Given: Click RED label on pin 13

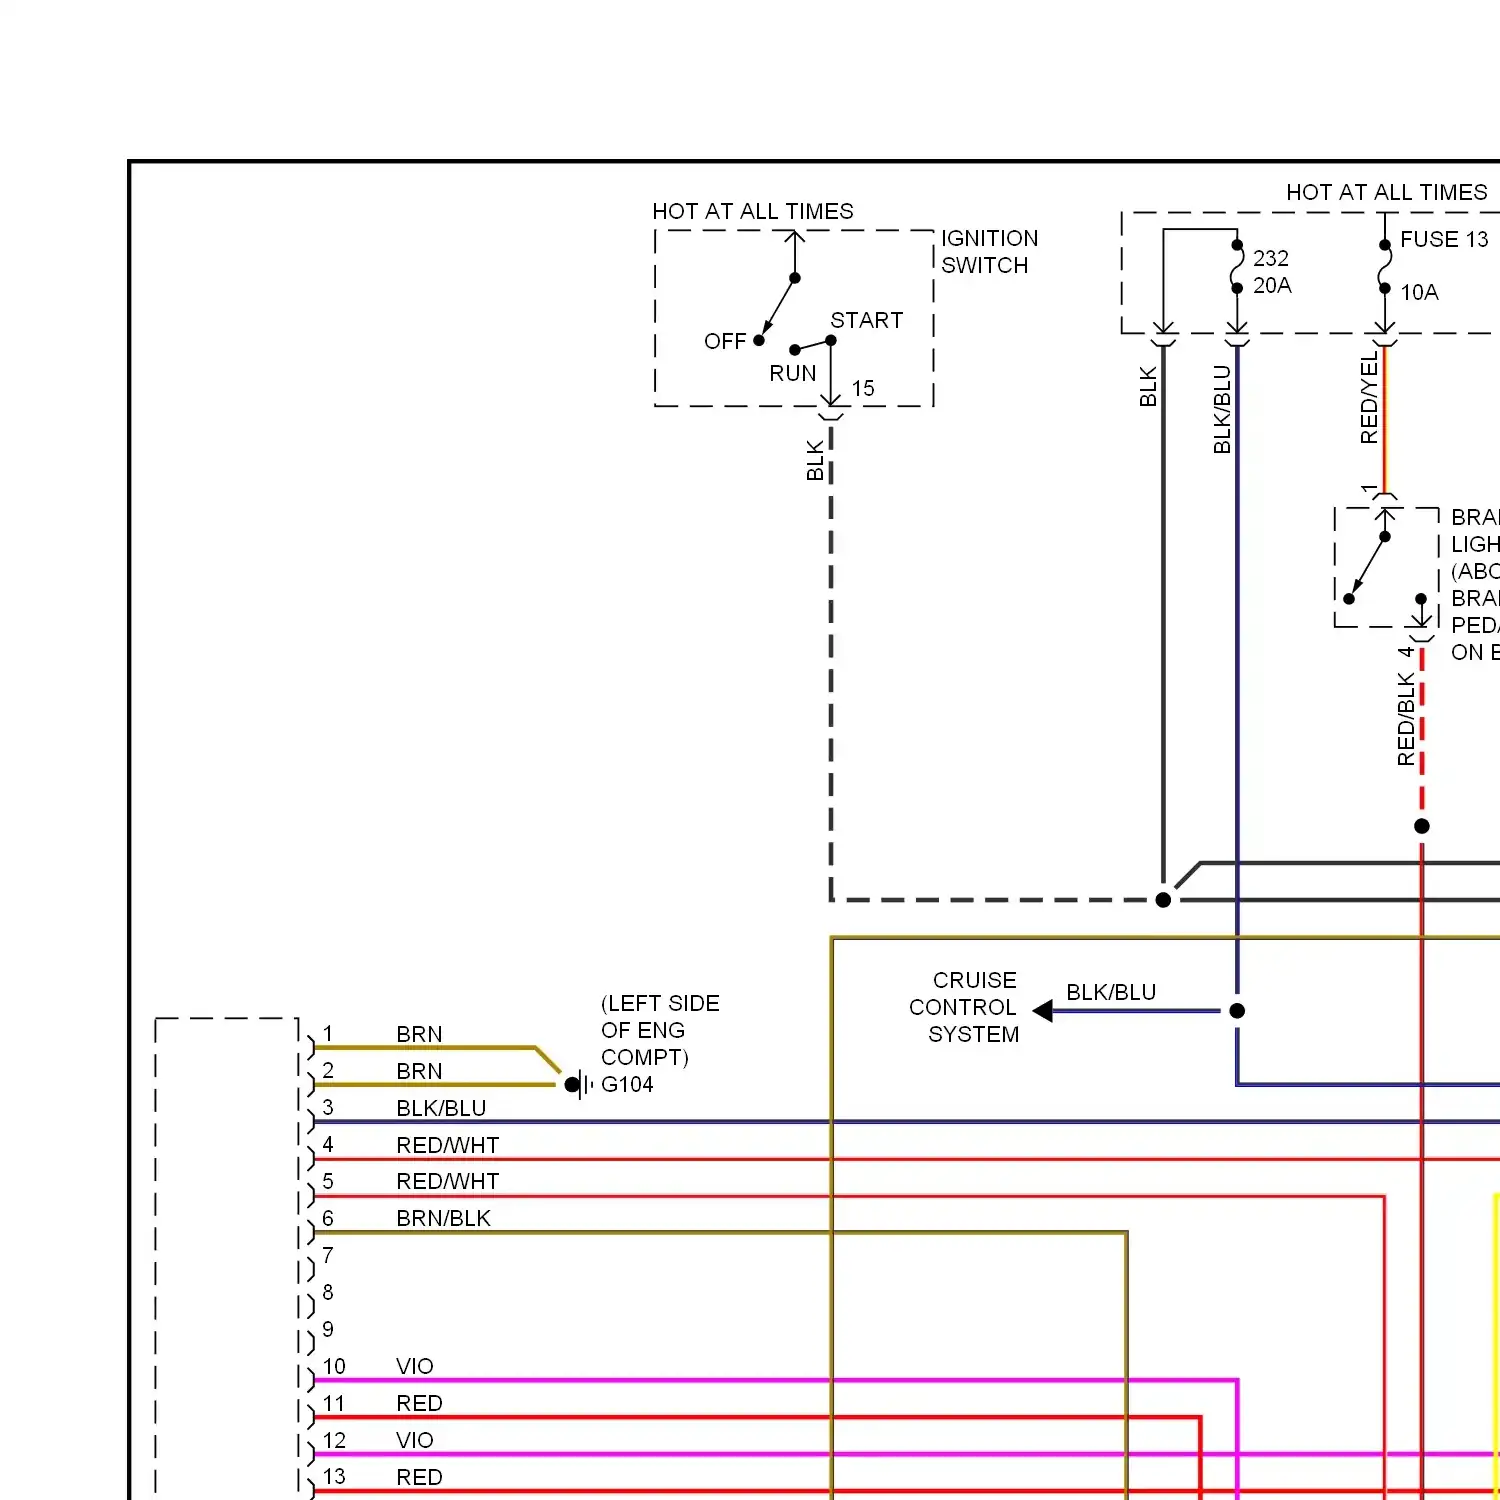Looking at the screenshot, I should click(x=419, y=1477).
